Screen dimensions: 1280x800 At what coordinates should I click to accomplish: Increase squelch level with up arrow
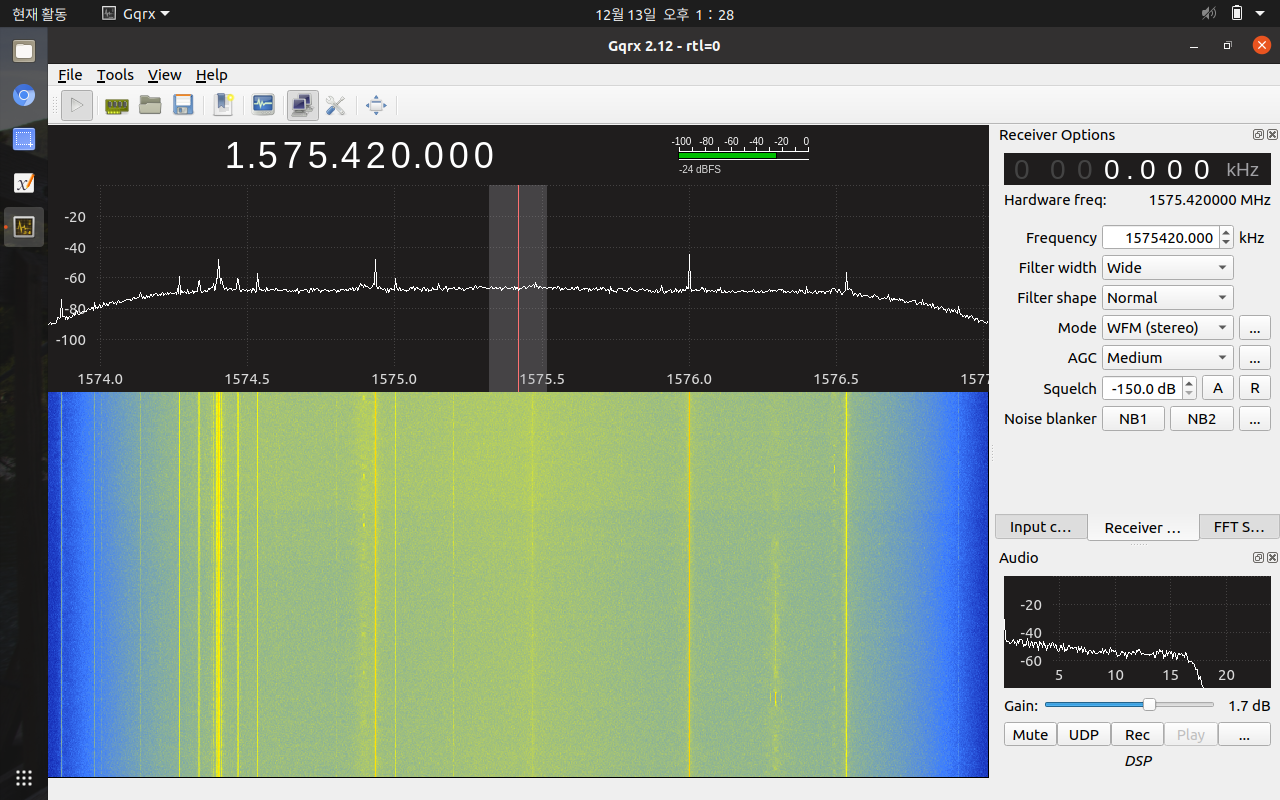[x=1189, y=383]
